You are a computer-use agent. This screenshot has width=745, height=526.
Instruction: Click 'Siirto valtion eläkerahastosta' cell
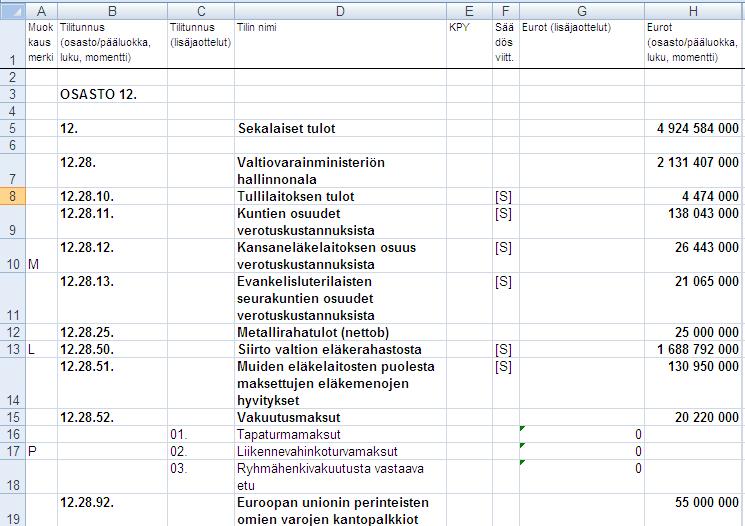coord(340,349)
